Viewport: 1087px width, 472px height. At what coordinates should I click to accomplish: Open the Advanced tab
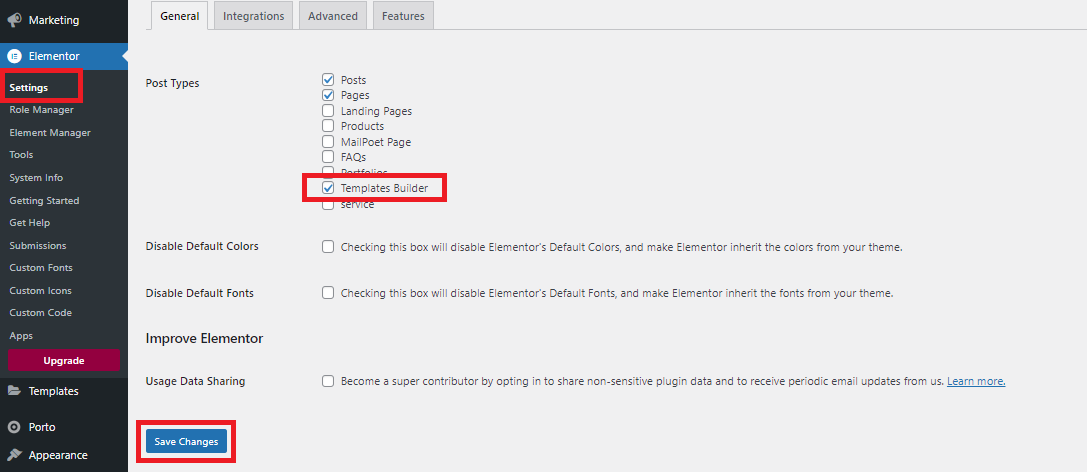(333, 16)
